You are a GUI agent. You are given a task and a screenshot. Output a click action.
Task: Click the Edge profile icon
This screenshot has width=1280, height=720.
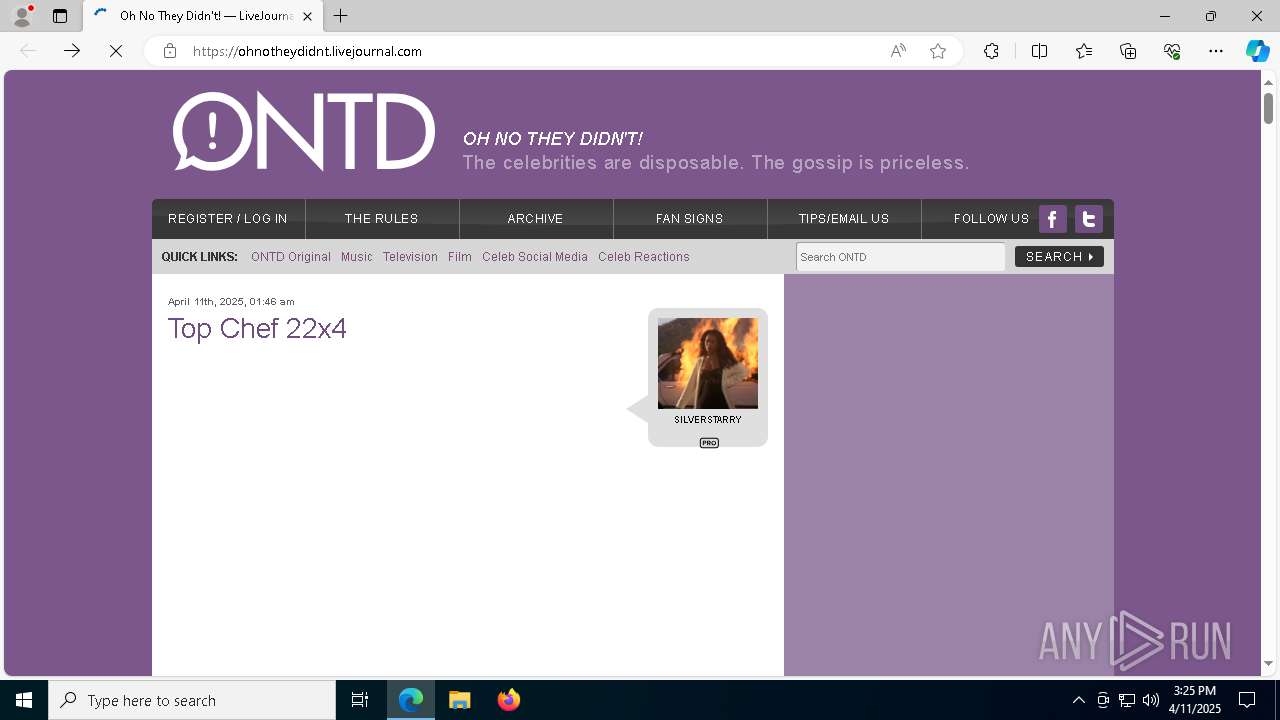click(22, 16)
